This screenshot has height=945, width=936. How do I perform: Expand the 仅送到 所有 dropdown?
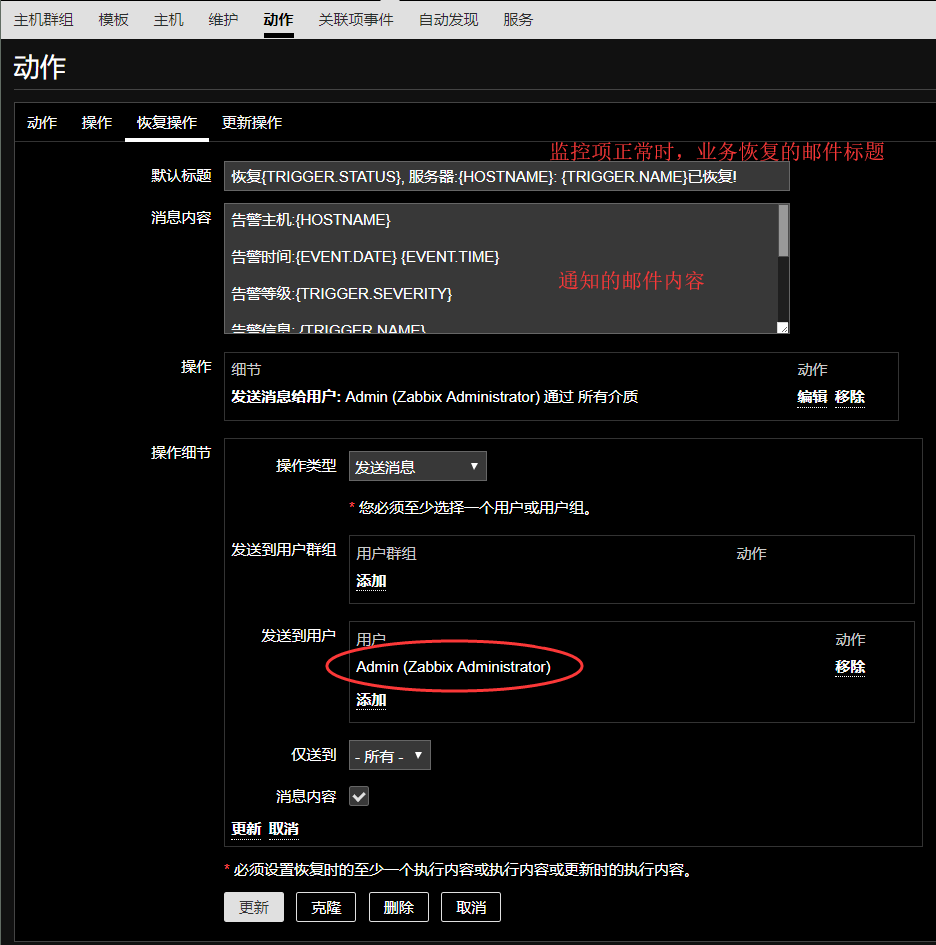pos(390,756)
